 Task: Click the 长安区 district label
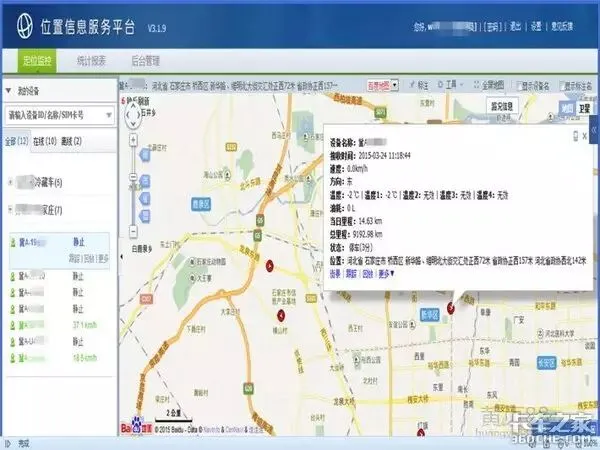pos(546,362)
